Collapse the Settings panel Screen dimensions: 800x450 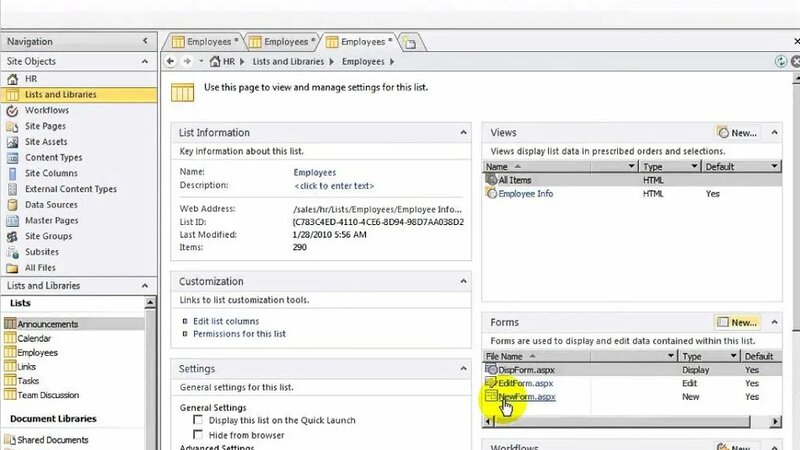tap(463, 368)
